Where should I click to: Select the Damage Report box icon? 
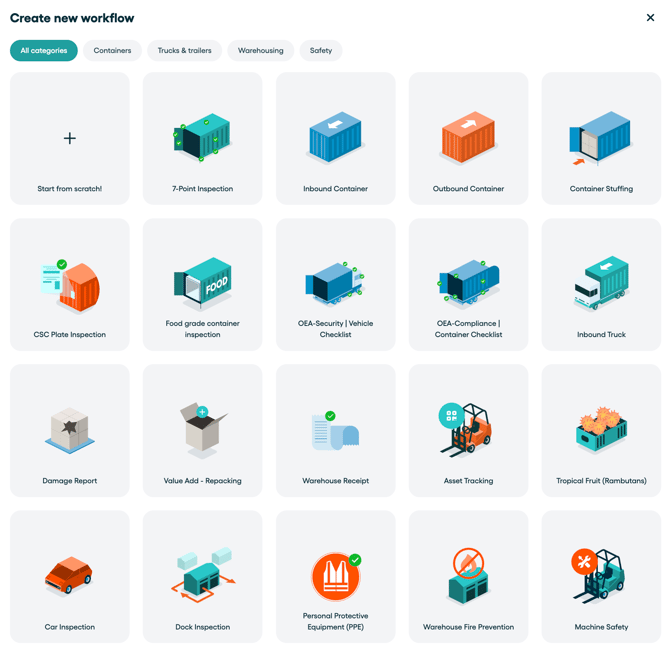pyautogui.click(x=69, y=430)
